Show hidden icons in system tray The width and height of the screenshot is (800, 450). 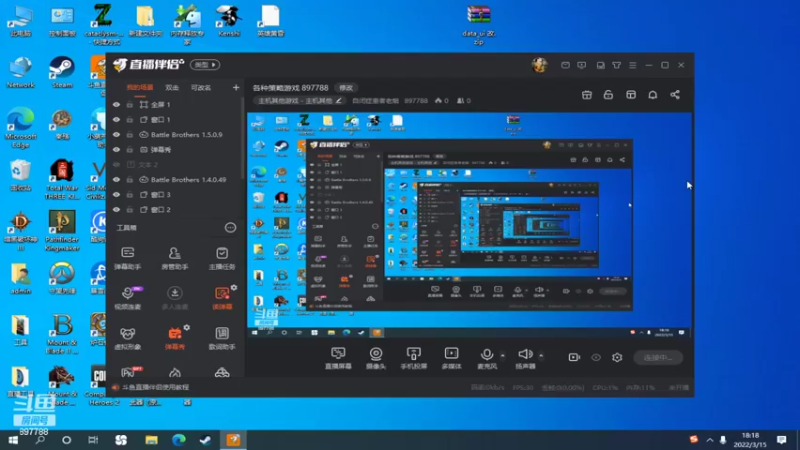(710, 440)
